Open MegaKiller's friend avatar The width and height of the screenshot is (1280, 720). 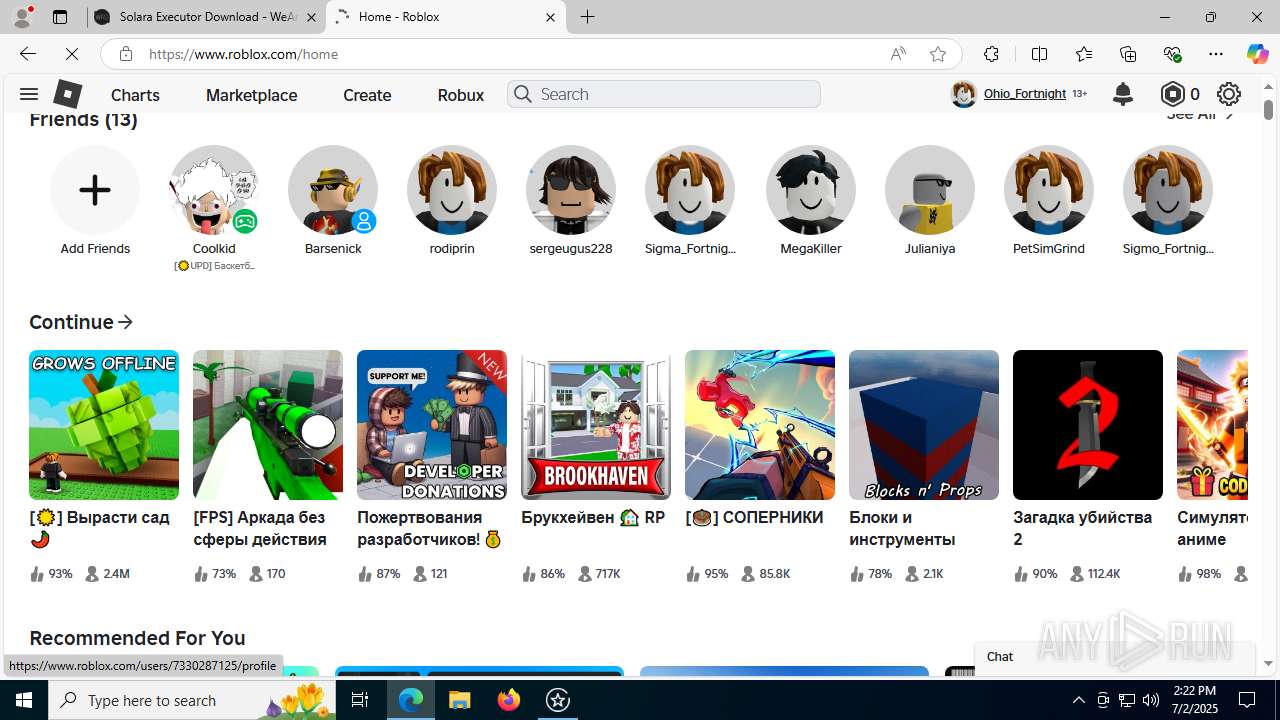coord(811,190)
